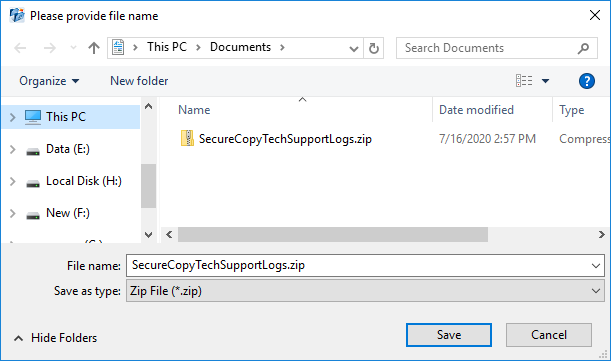Click file list horizontal scroll left arrow
Image resolution: width=611 pixels, height=361 pixels.
(x=169, y=235)
